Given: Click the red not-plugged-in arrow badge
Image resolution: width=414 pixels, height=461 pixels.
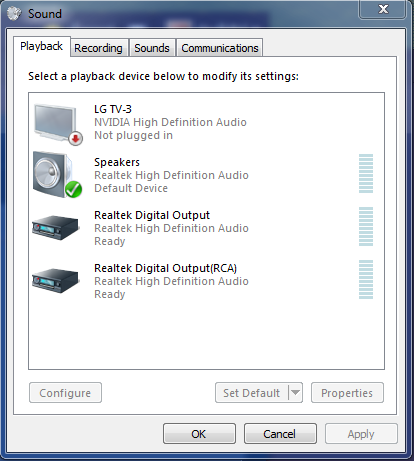Looking at the screenshot, I should tap(75, 138).
